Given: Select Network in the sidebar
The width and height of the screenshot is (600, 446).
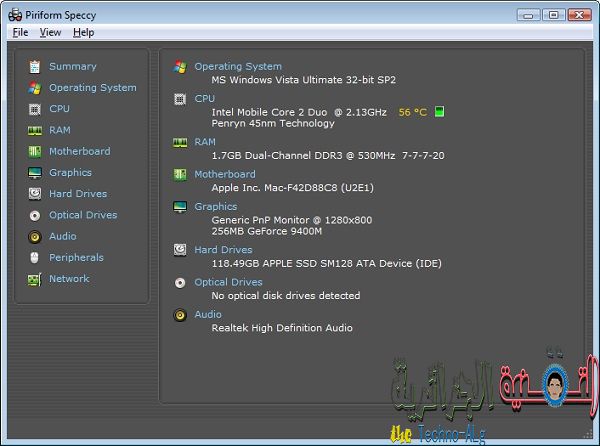Looking at the screenshot, I should (69, 279).
